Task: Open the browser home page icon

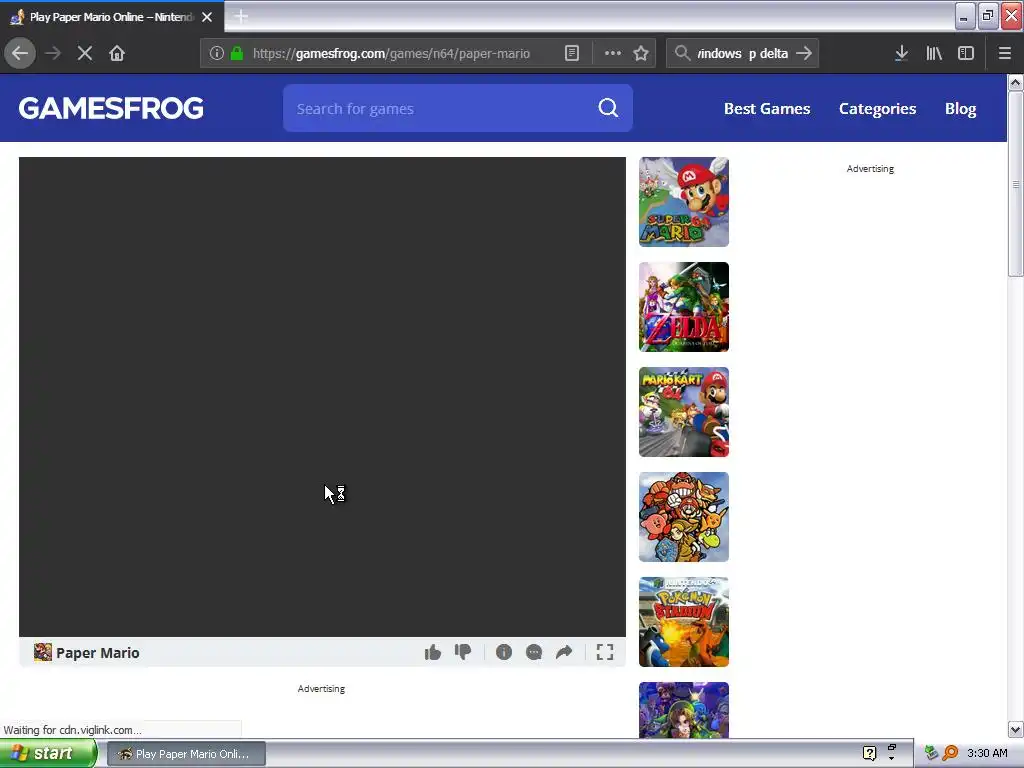Action: point(117,53)
